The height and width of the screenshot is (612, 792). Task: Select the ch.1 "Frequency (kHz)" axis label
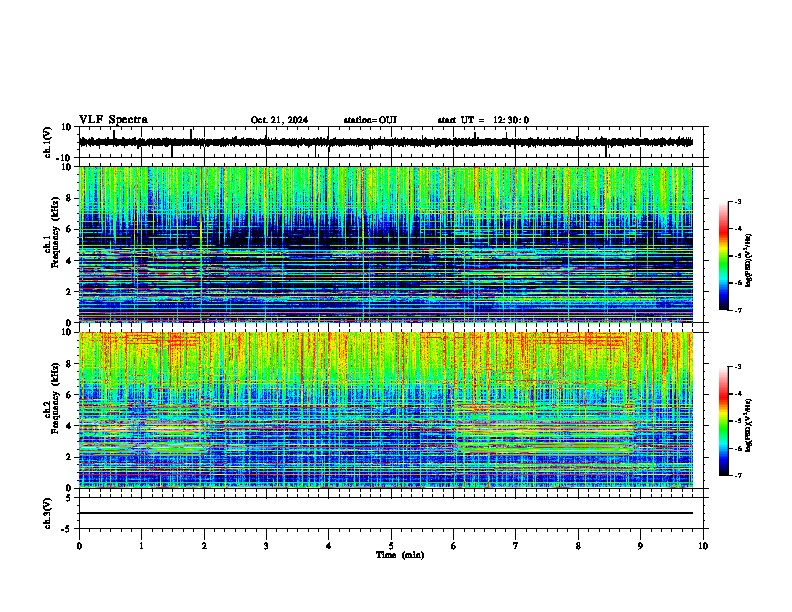55,232
